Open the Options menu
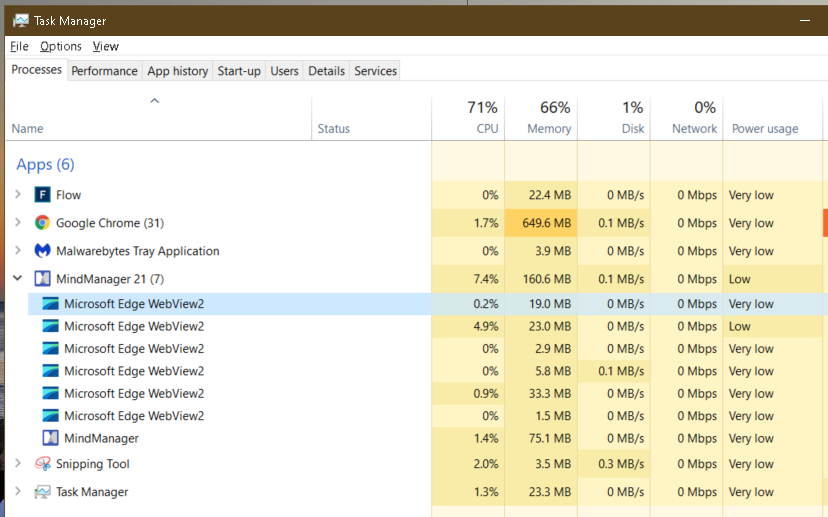The width and height of the screenshot is (828, 517). [61, 46]
